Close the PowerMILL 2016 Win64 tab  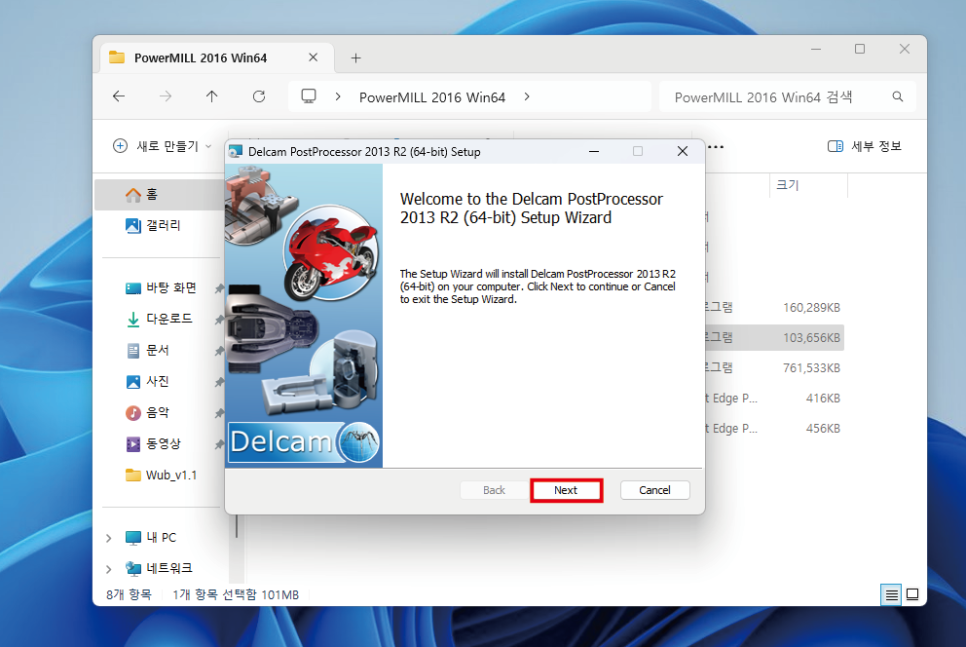click(313, 57)
